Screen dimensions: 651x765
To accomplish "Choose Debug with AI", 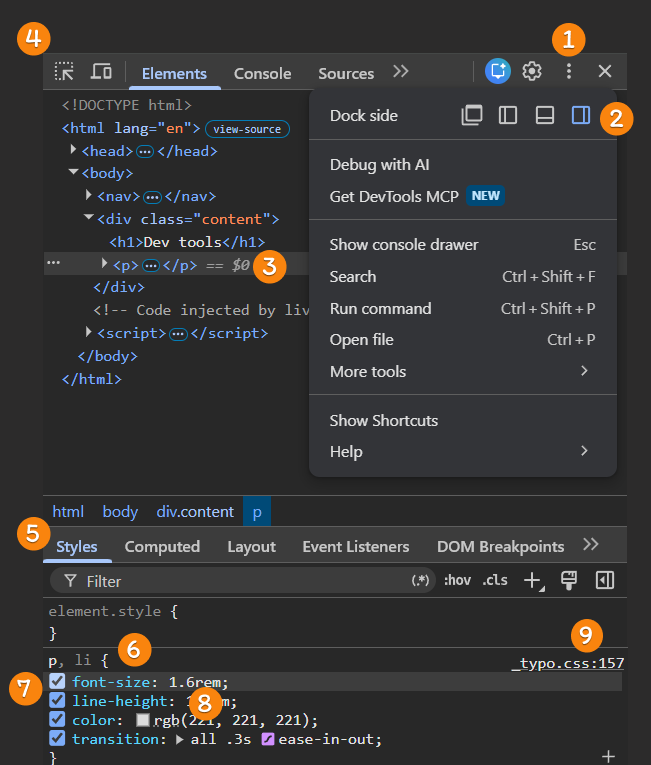I will [463, 164].
